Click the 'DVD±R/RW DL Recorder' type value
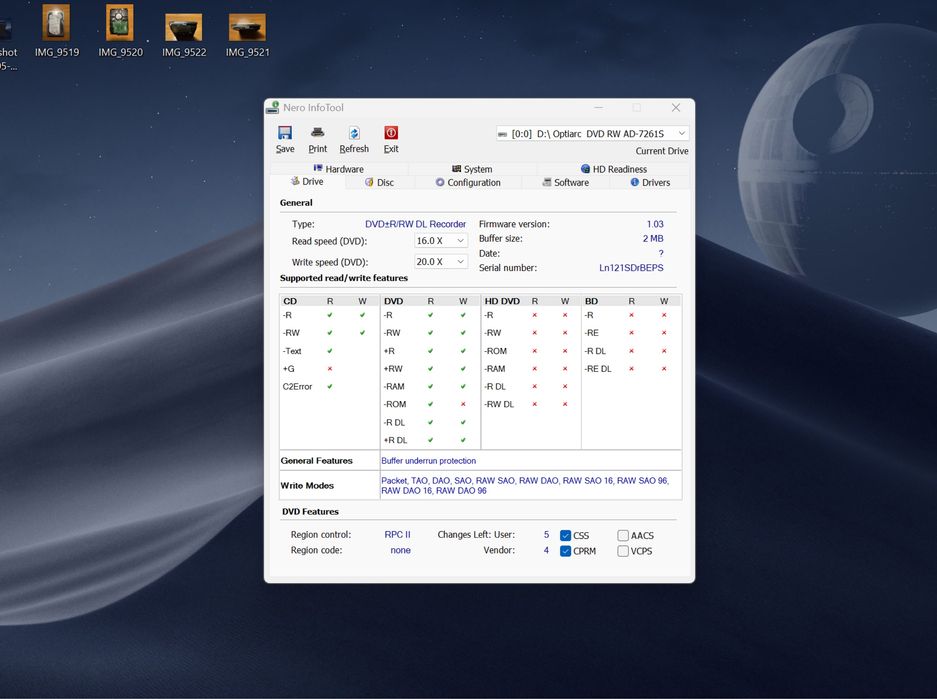 (415, 224)
